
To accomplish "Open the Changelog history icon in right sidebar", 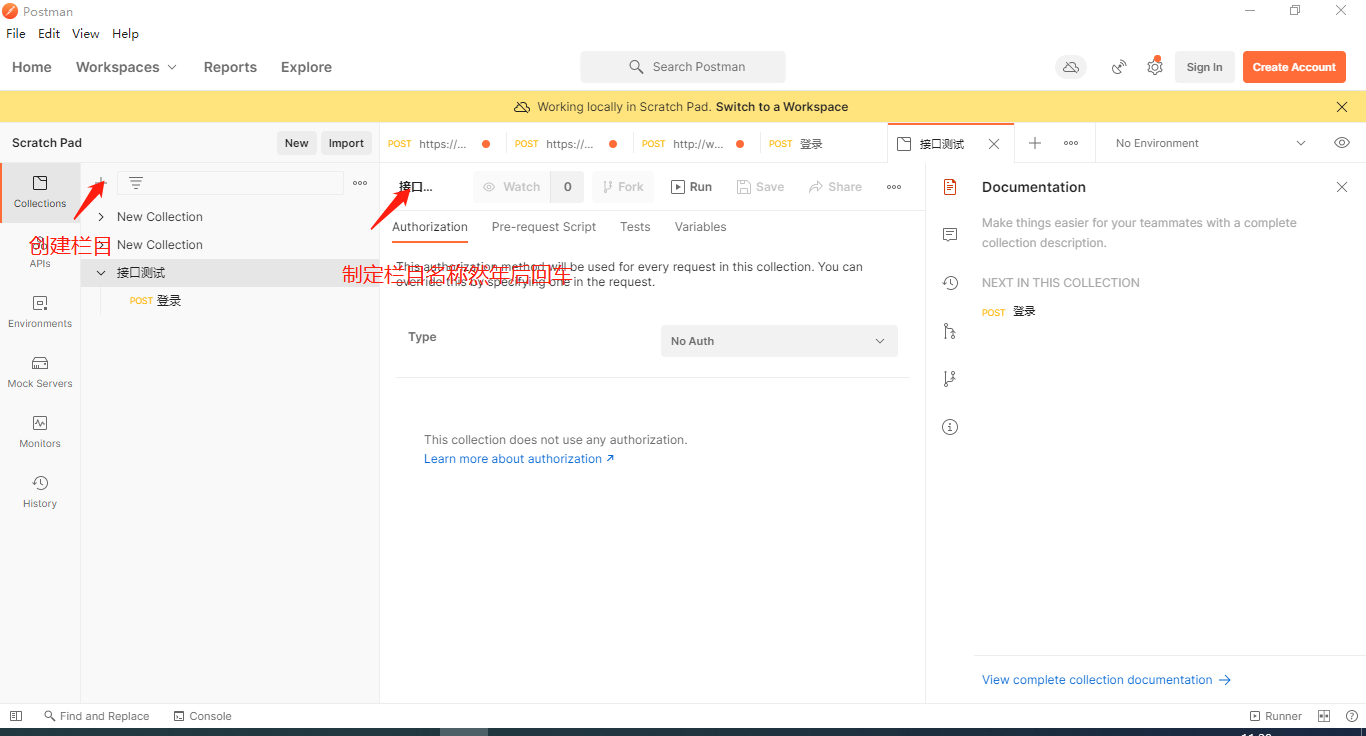I will [950, 283].
